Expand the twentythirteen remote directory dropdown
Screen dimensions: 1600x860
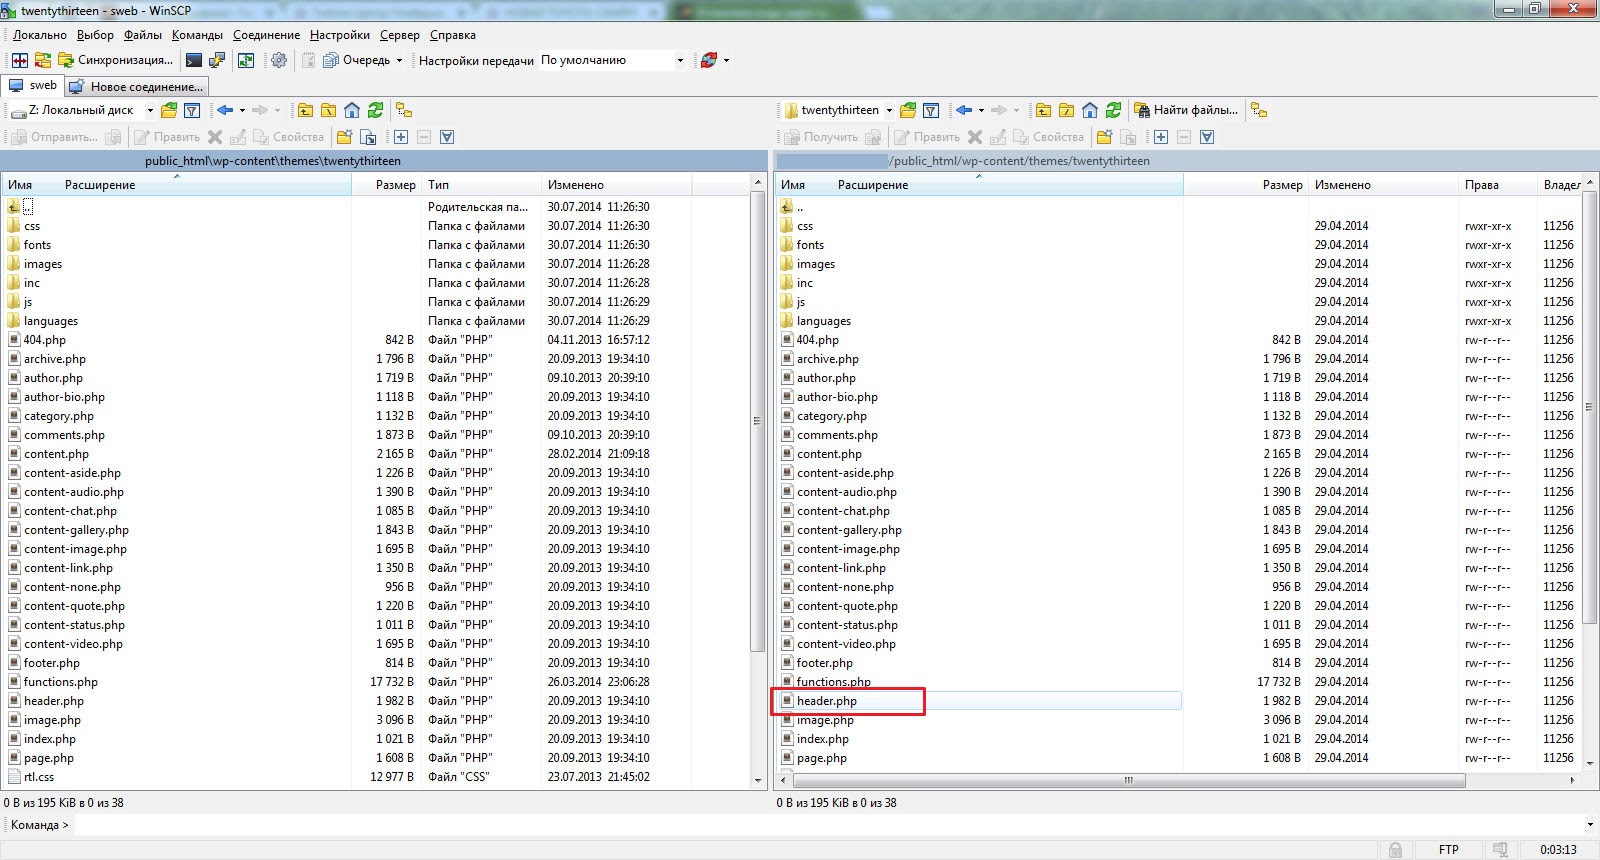point(888,110)
